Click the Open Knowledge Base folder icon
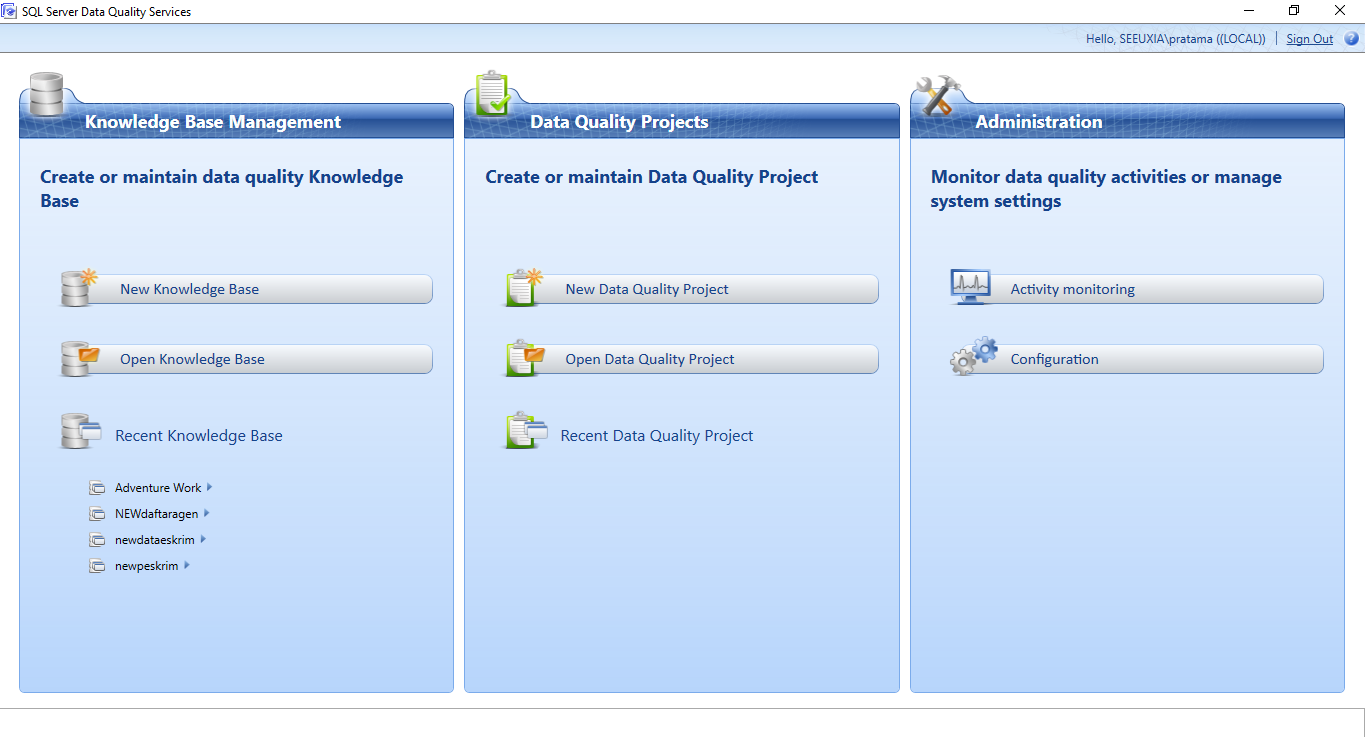 point(80,358)
